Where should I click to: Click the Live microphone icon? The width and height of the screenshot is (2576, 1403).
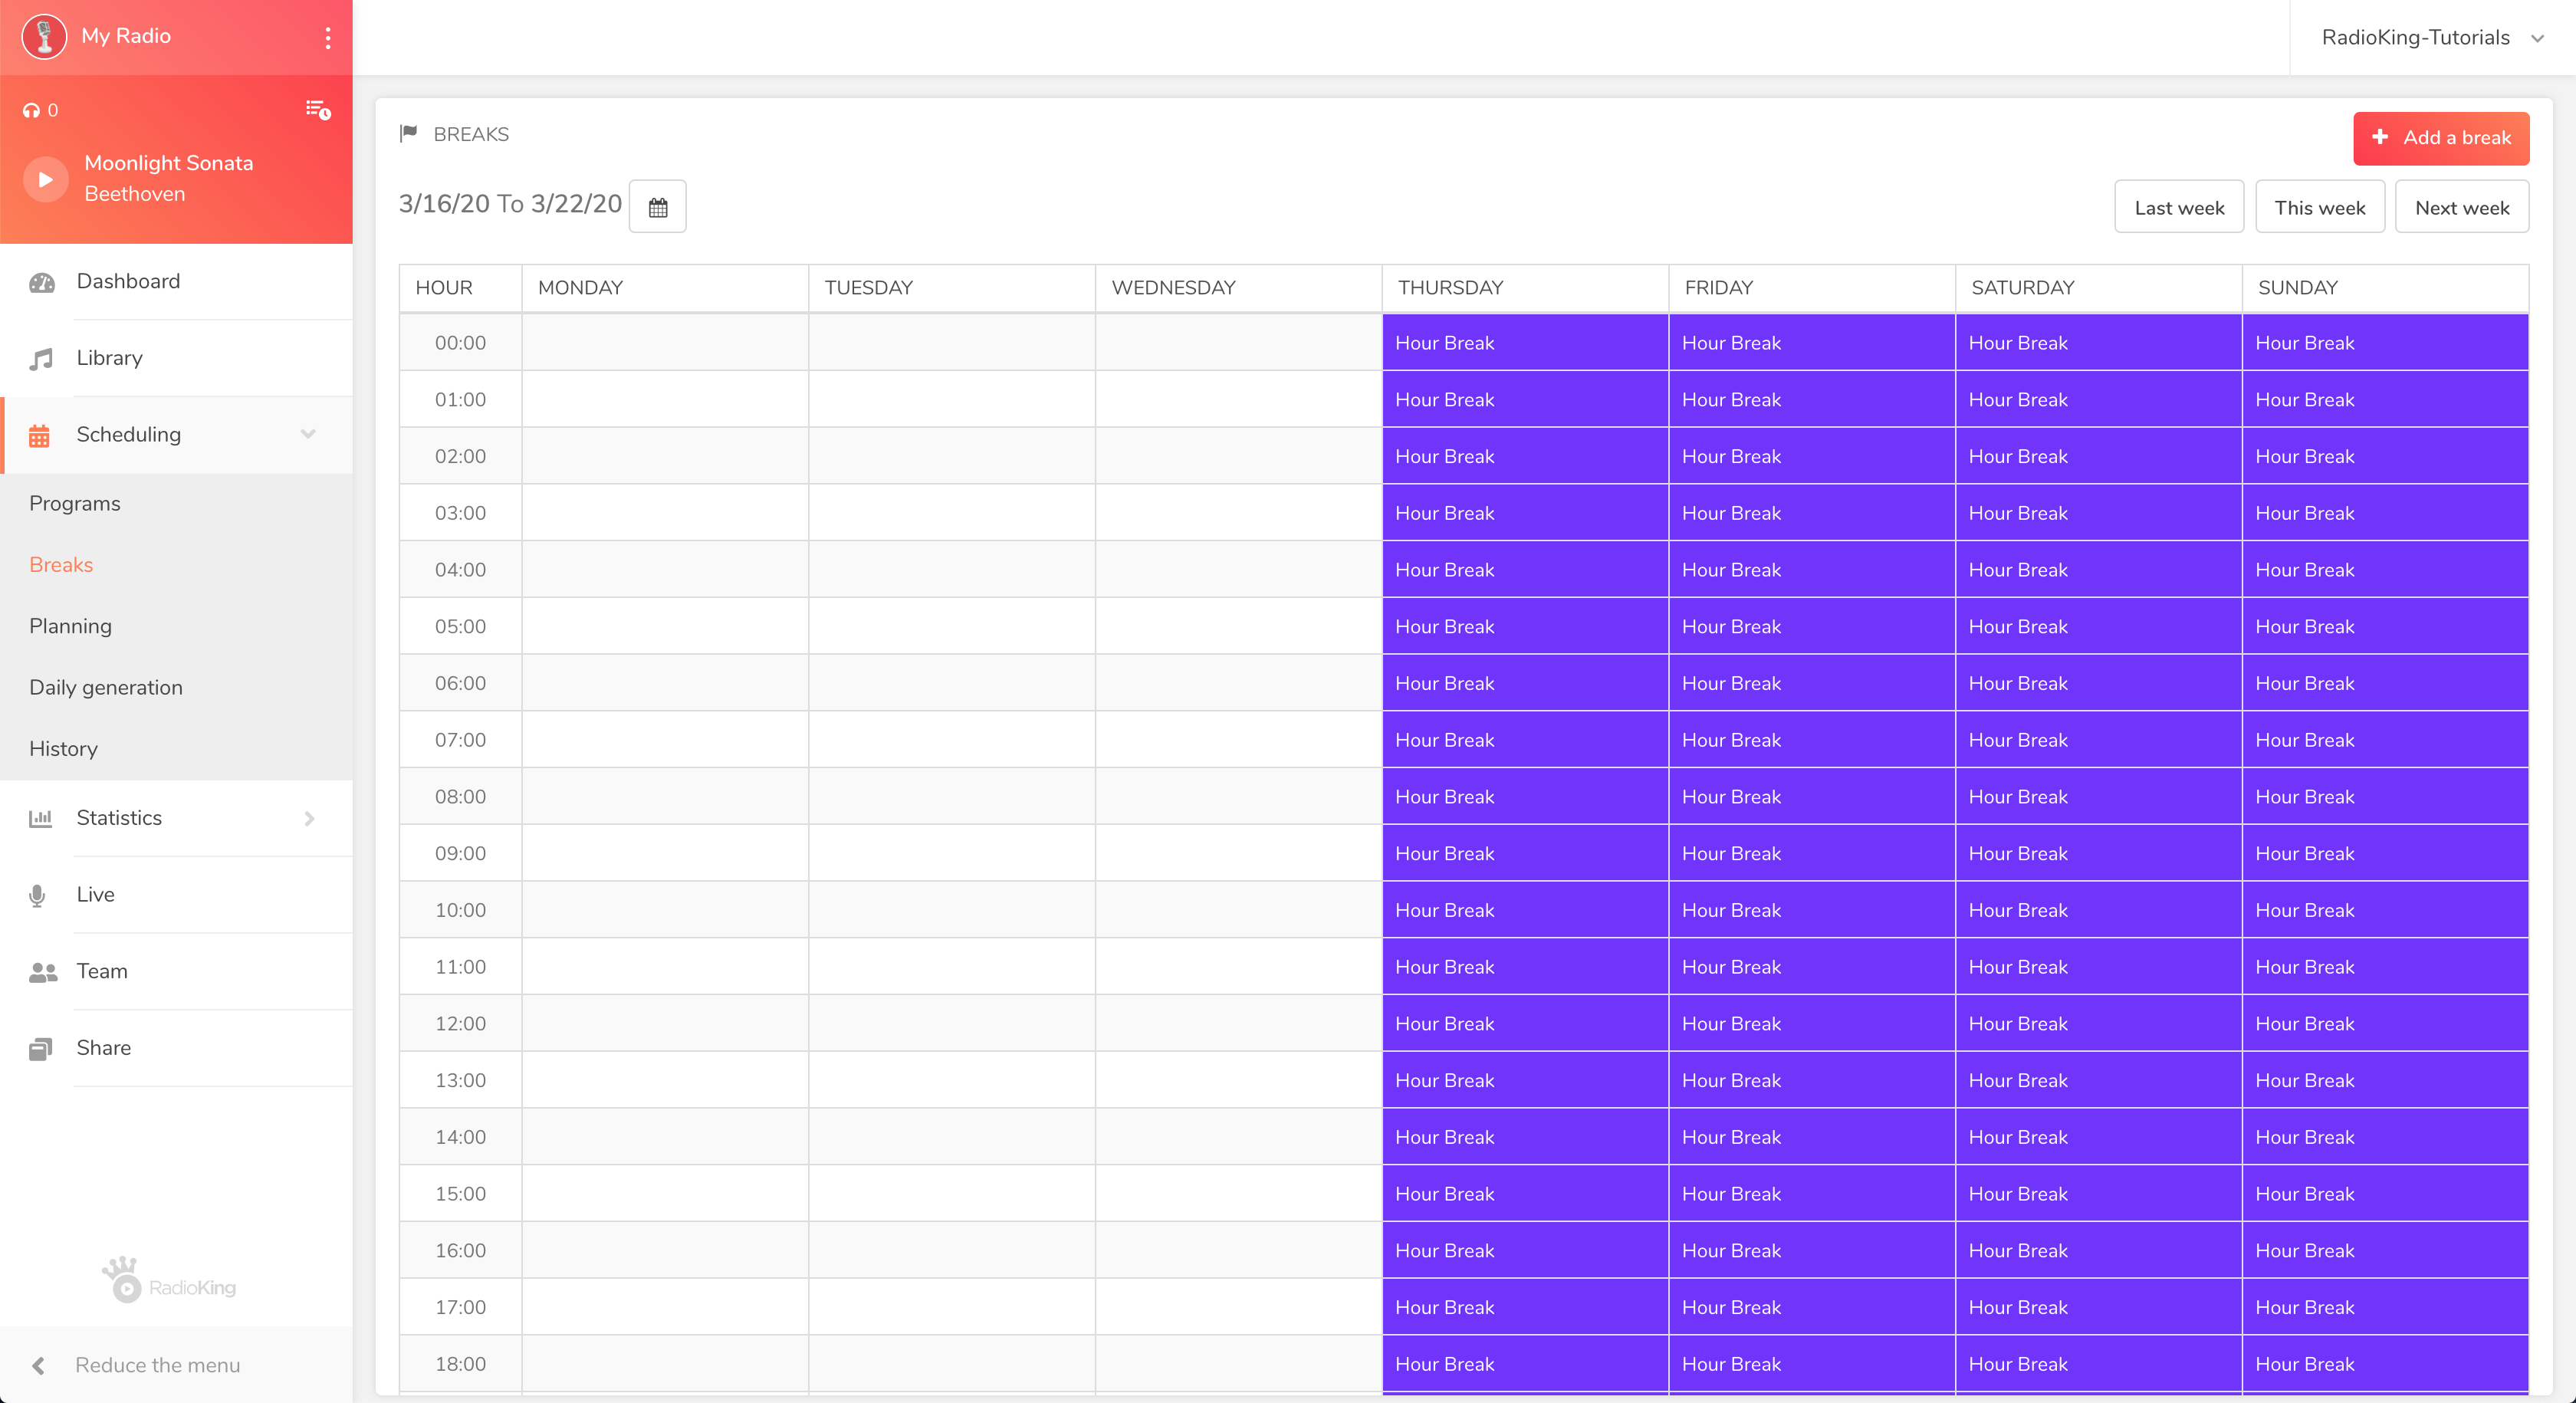pyautogui.click(x=37, y=895)
